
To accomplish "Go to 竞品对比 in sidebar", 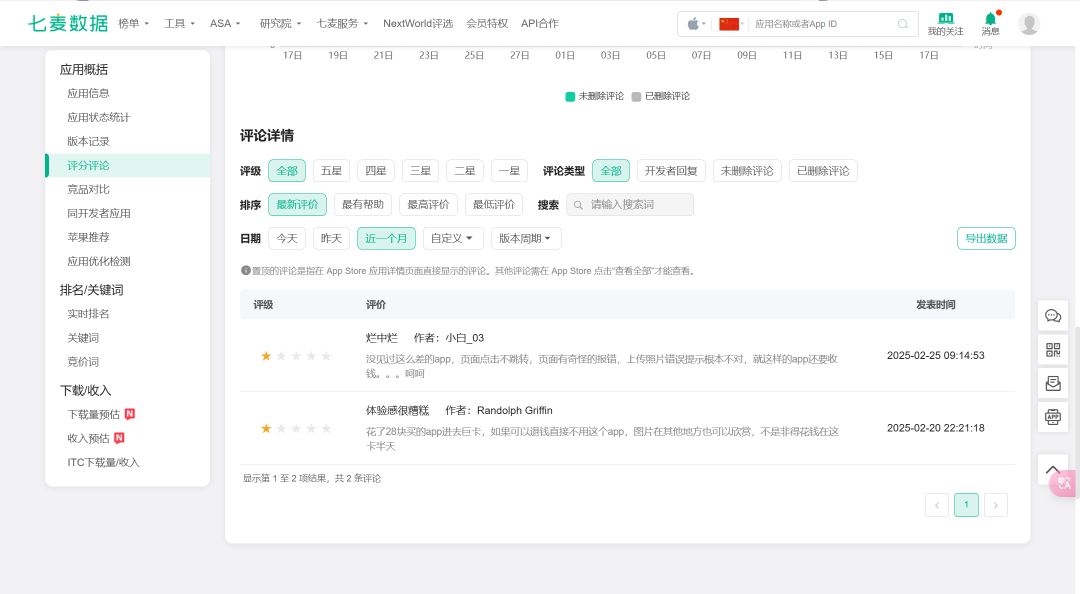I will [x=88, y=189].
